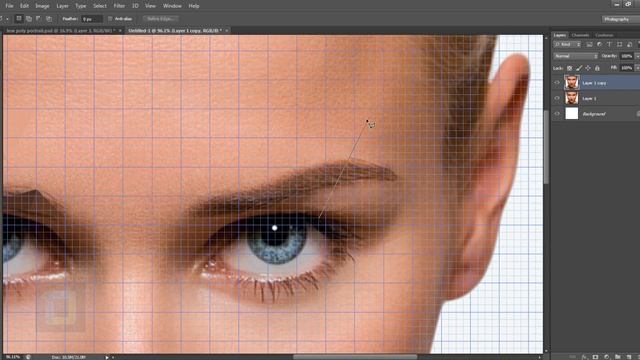Select Subtract from selection mode icon

coord(39,19)
